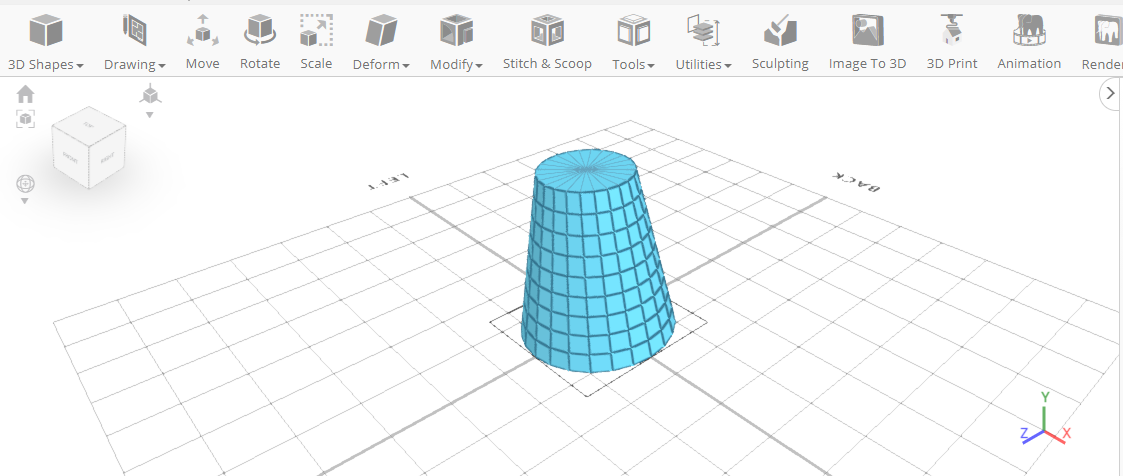The image size is (1123, 476).
Task: Expand the 3D Shapes dropdown arrow
Action: pos(79,66)
